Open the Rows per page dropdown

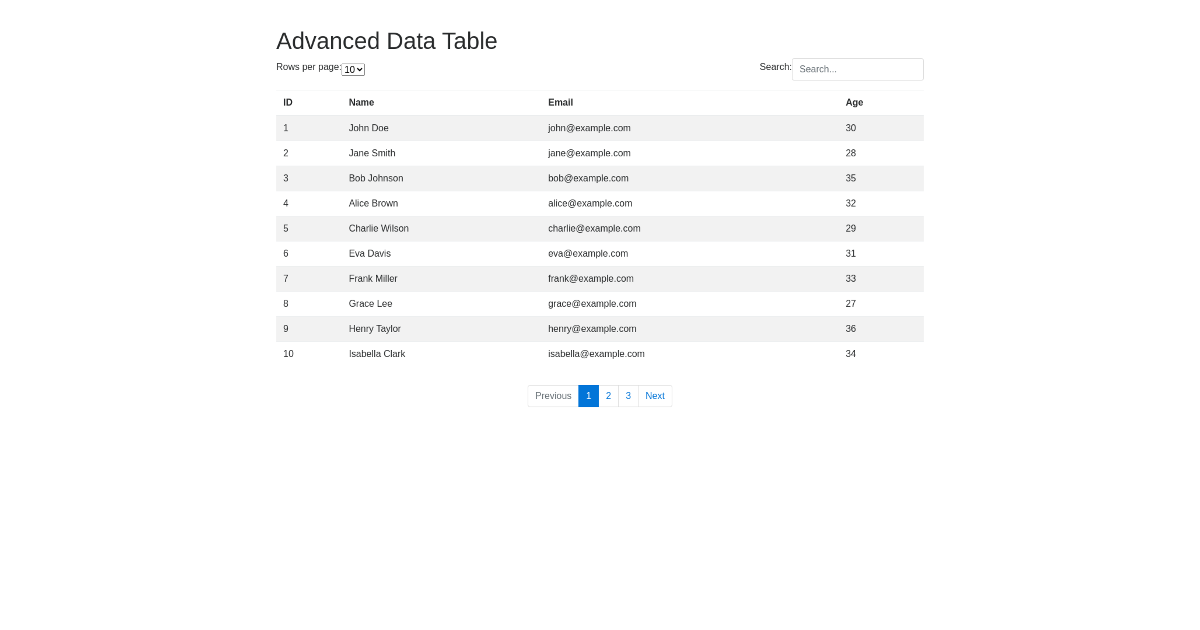[353, 69]
